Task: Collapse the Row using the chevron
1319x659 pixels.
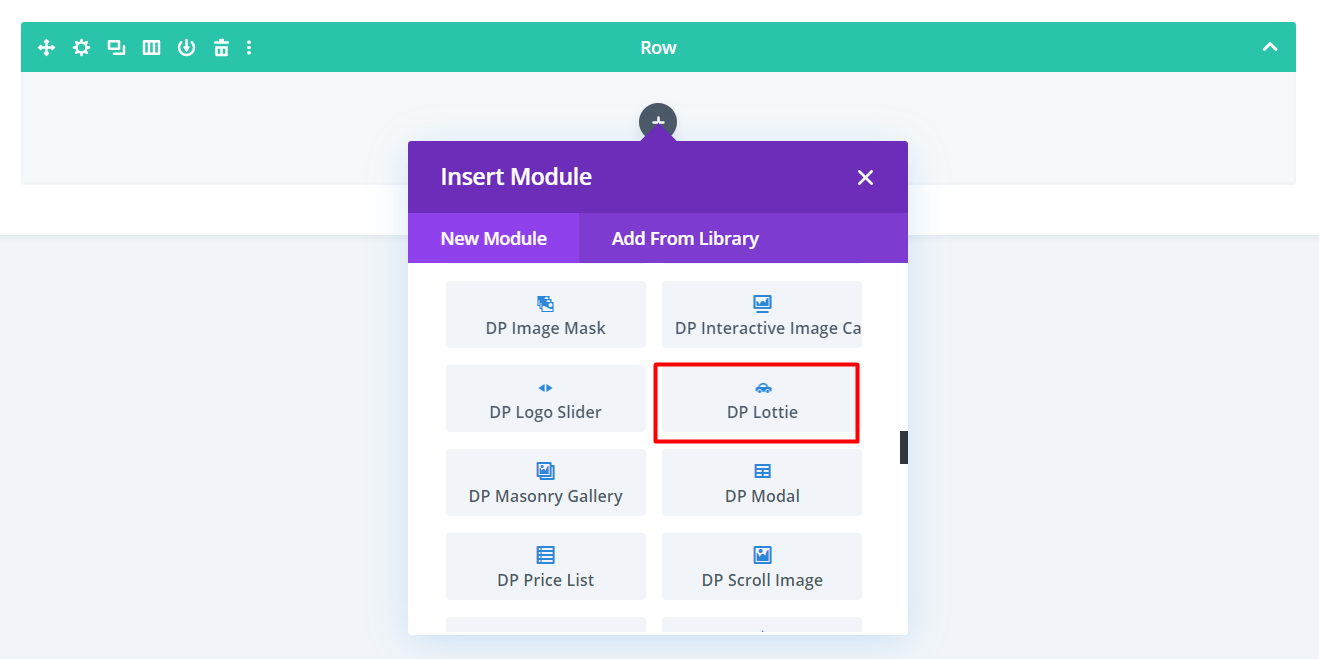Action: [1270, 47]
